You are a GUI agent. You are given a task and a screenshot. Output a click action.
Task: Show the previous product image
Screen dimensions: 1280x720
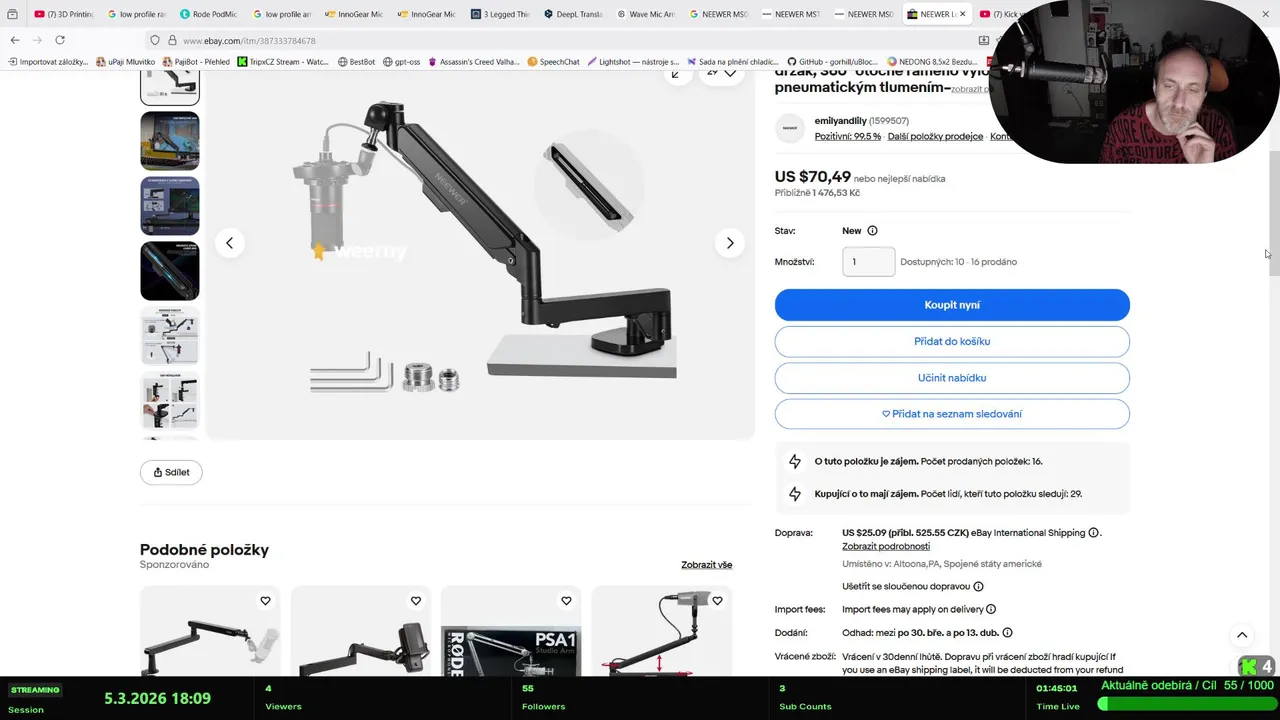pos(229,243)
